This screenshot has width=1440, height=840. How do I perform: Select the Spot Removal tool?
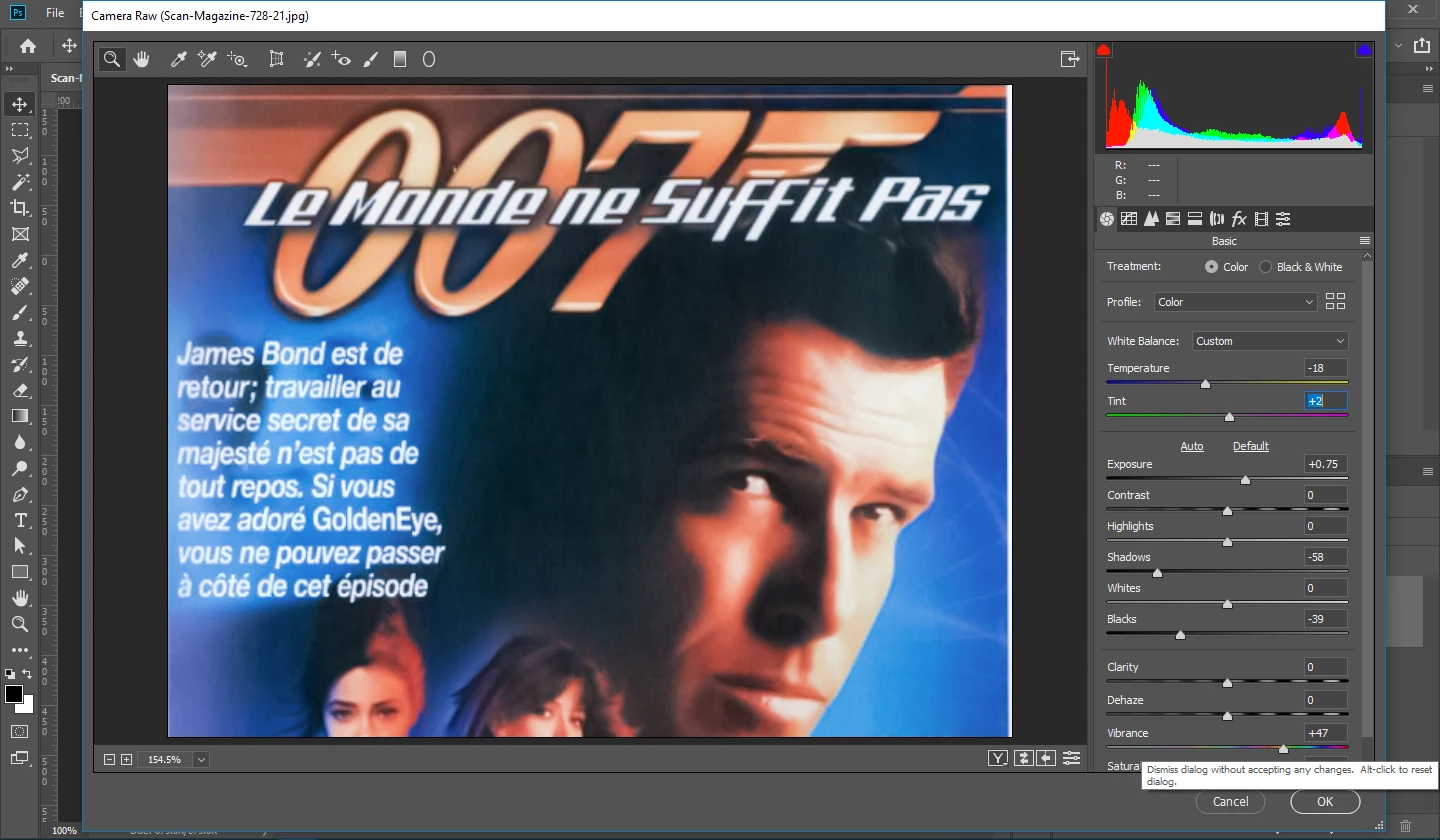coord(312,59)
